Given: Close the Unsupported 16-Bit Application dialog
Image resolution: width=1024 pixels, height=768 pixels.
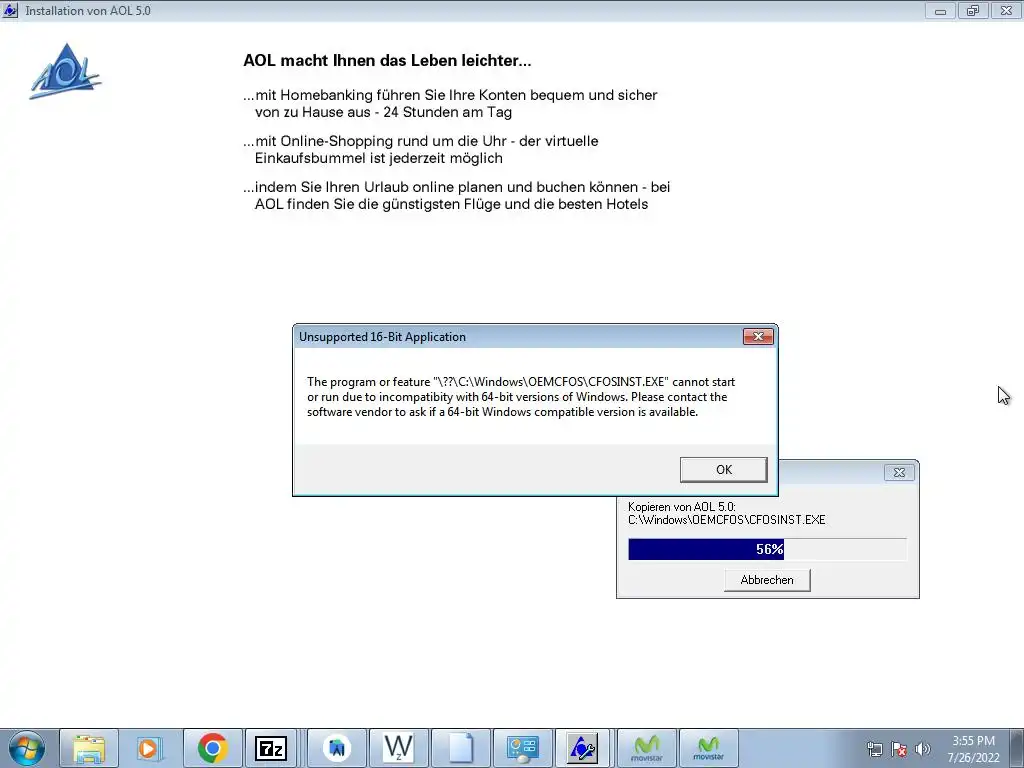Looking at the screenshot, I should pos(758,336).
